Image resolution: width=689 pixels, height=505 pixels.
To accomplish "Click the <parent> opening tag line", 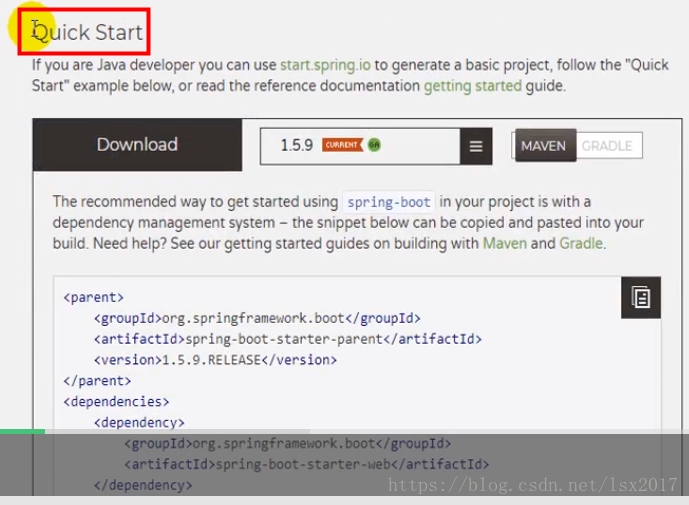I will [94, 298].
